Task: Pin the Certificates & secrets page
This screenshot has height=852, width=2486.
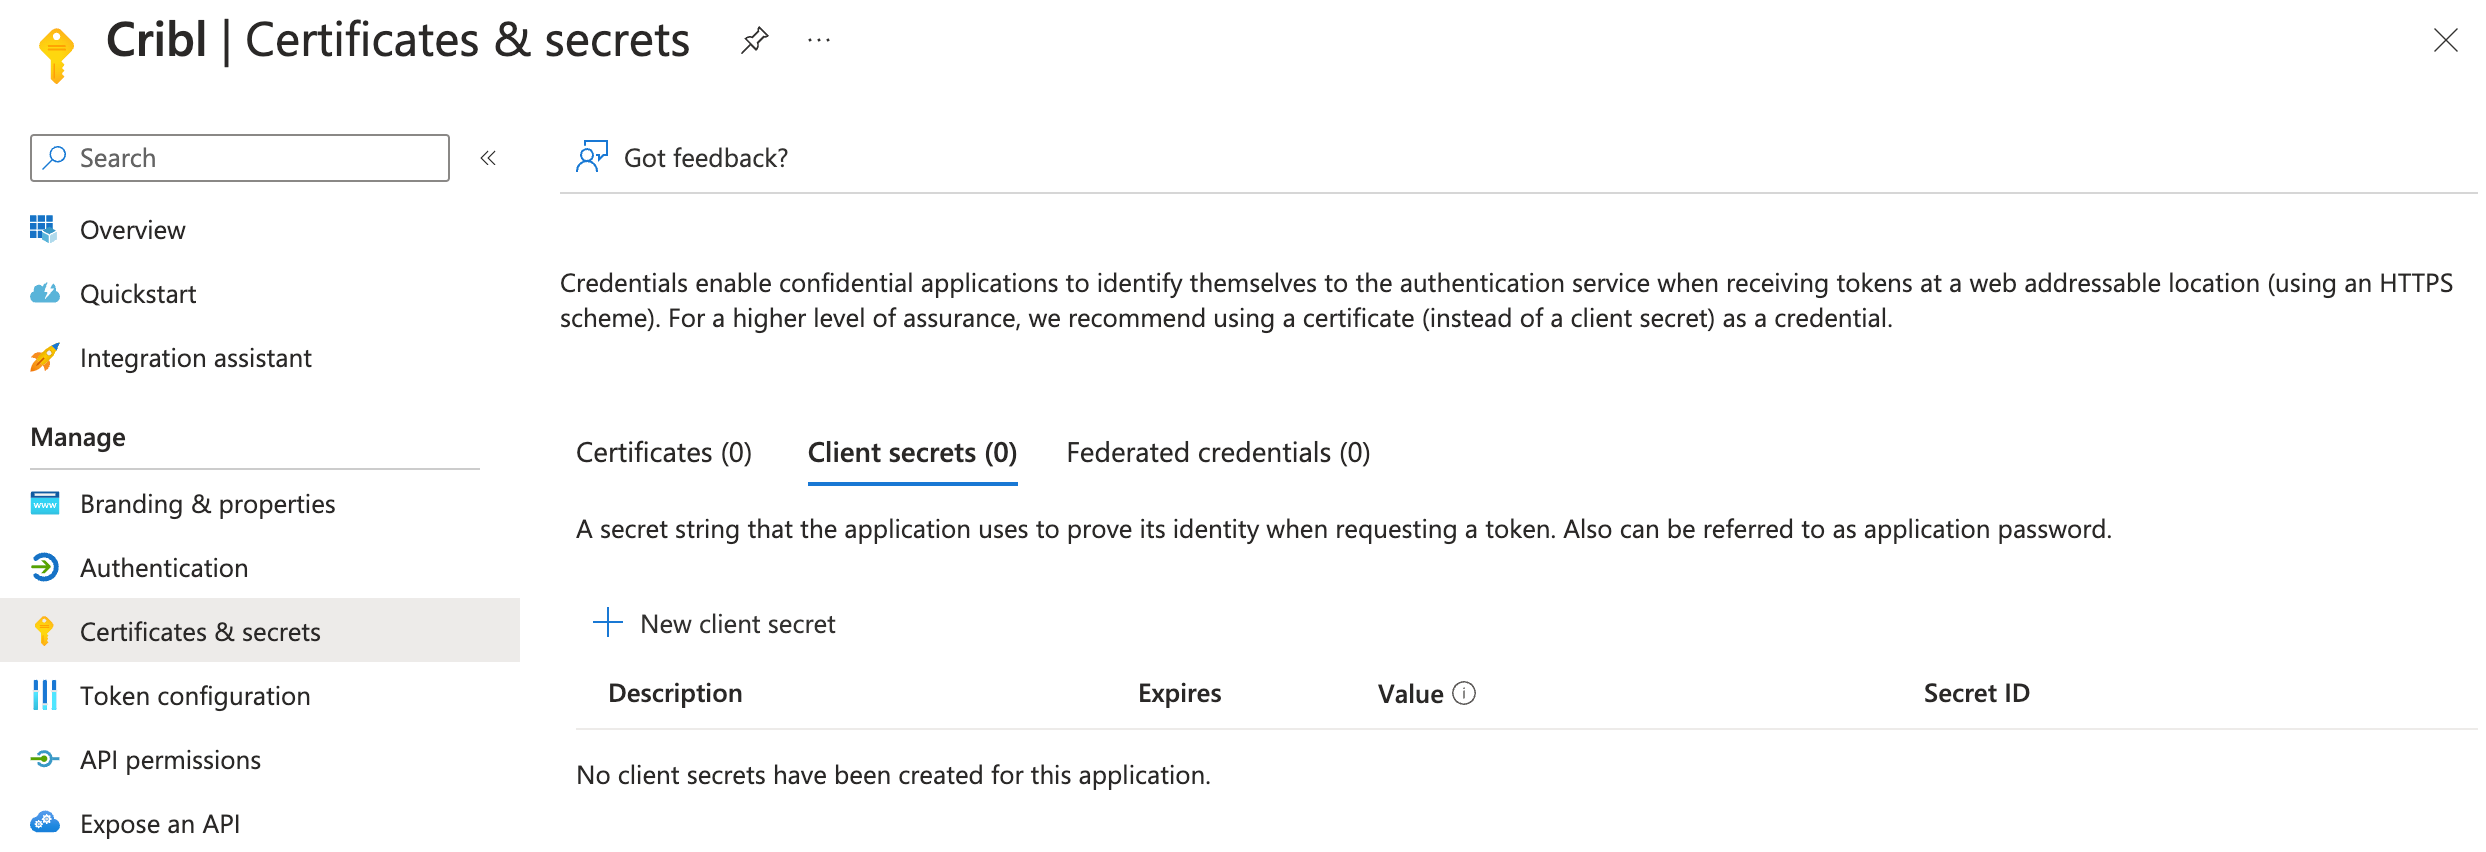Action: click(754, 39)
